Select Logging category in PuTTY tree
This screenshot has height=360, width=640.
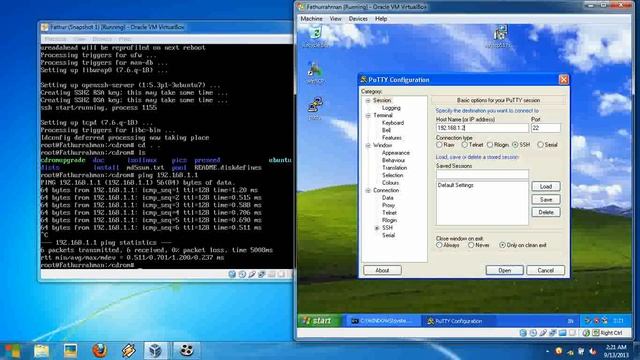pyautogui.click(x=391, y=108)
